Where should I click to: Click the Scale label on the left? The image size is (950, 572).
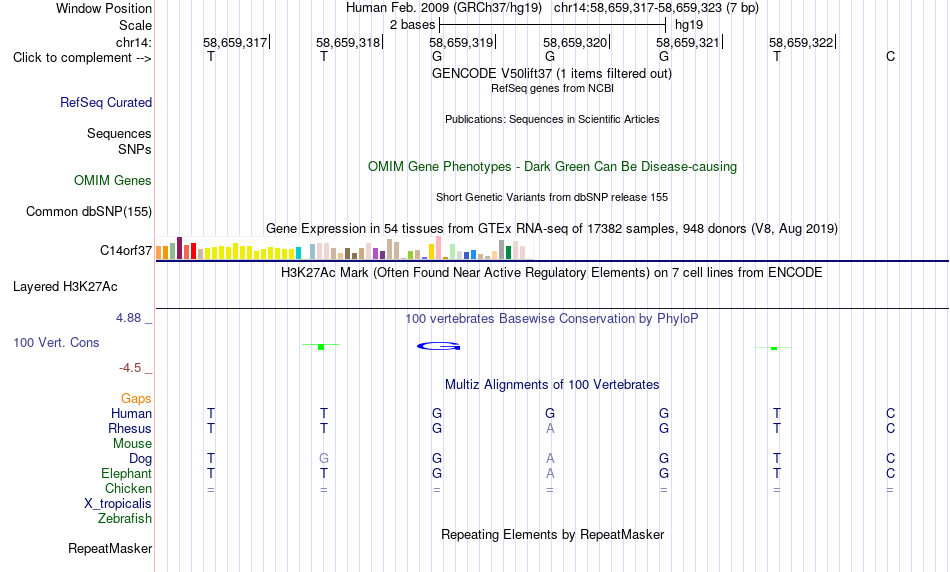135,25
